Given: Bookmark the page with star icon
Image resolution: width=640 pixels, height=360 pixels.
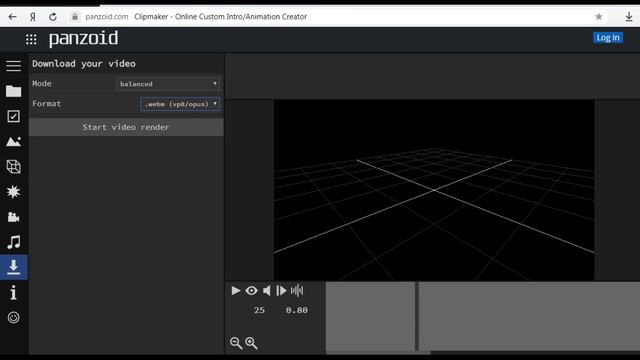Looking at the screenshot, I should point(598,17).
